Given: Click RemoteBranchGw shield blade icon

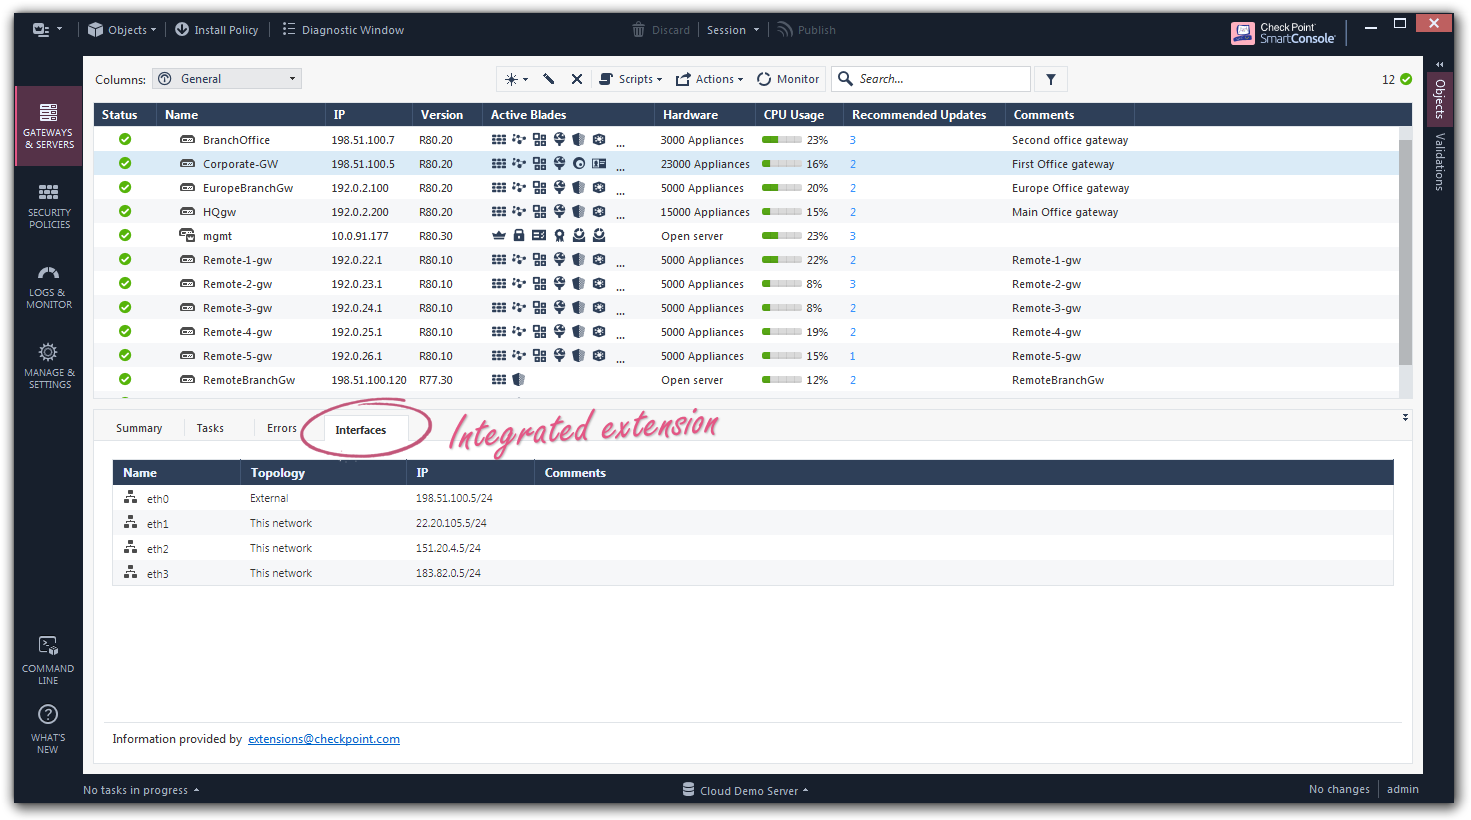Looking at the screenshot, I should pyautogui.click(x=518, y=380).
